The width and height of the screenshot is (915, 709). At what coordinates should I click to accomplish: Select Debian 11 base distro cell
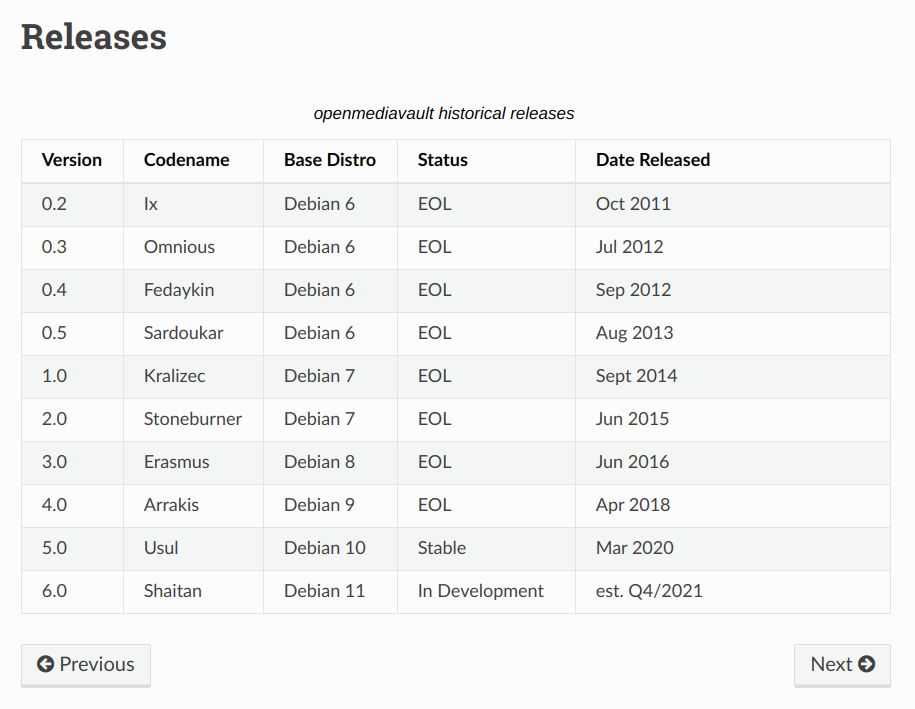click(324, 591)
